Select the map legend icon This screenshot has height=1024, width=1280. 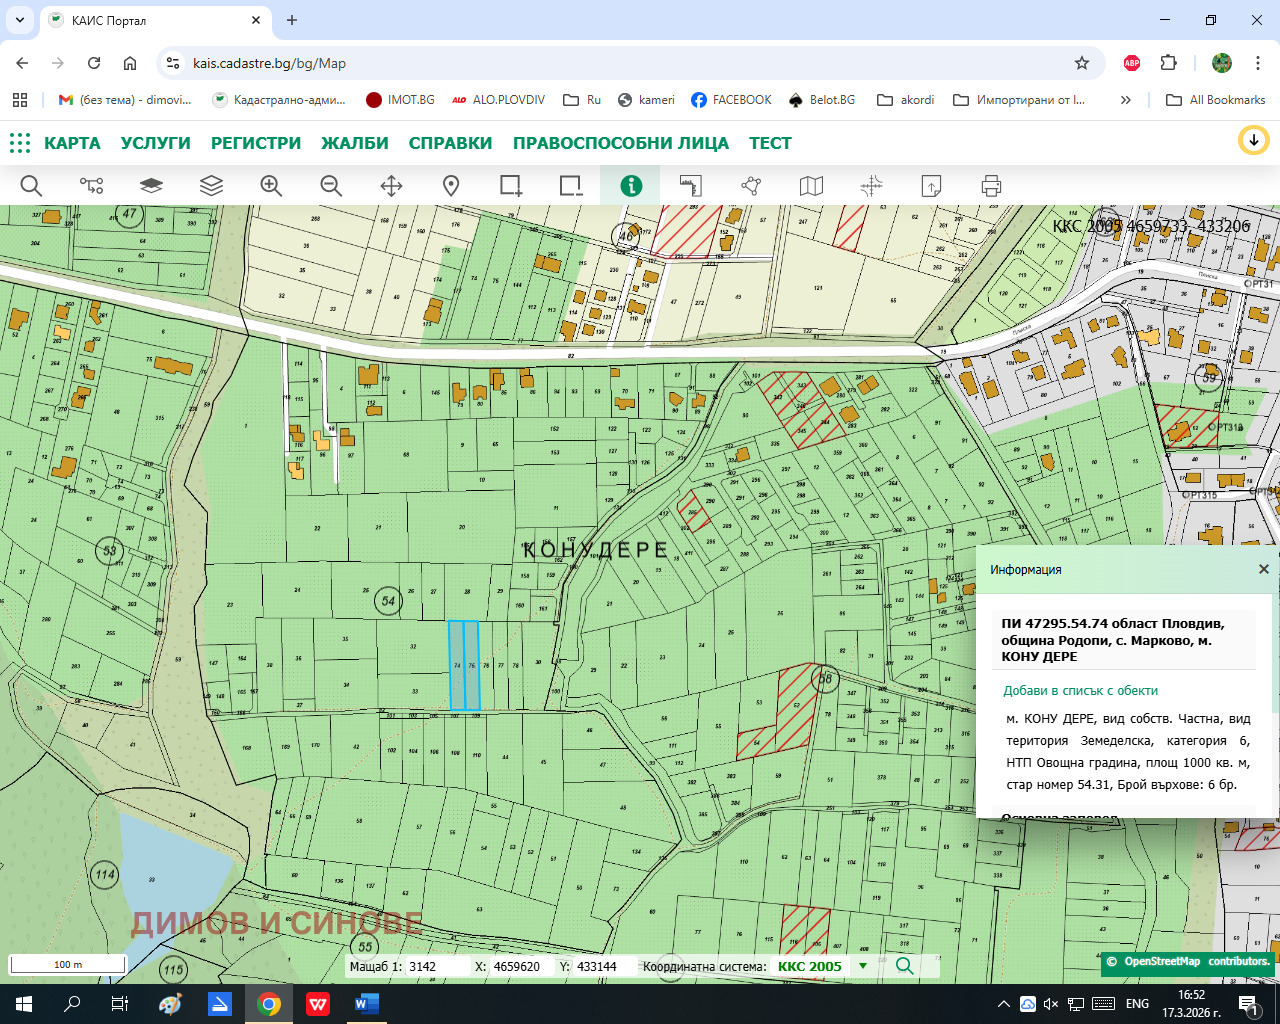coord(810,185)
